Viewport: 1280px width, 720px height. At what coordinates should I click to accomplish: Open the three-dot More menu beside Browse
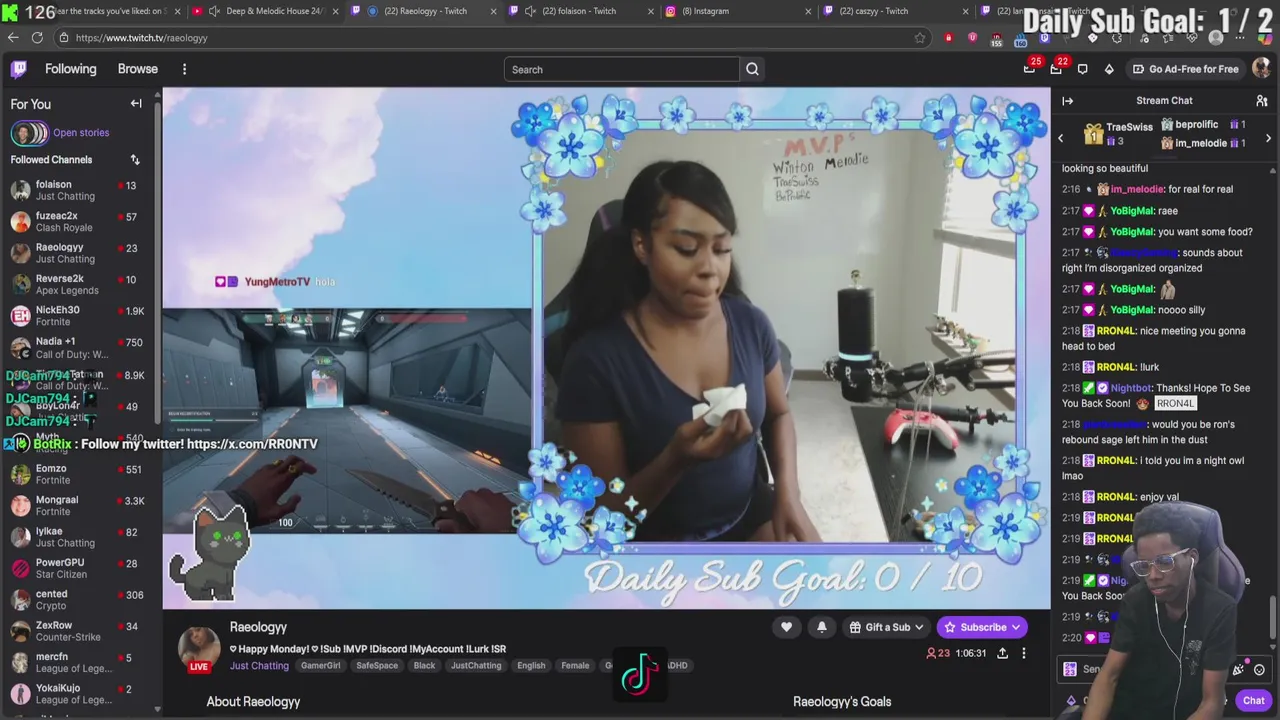pos(184,69)
